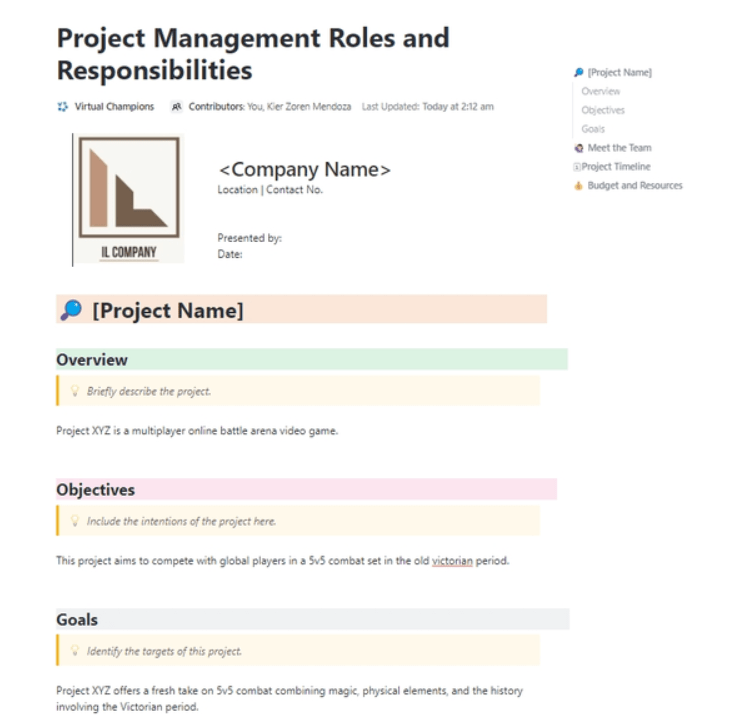Screen dimensions: 744x721
Task: Click the lightbulb icon in Overview hint
Action: pos(75,391)
